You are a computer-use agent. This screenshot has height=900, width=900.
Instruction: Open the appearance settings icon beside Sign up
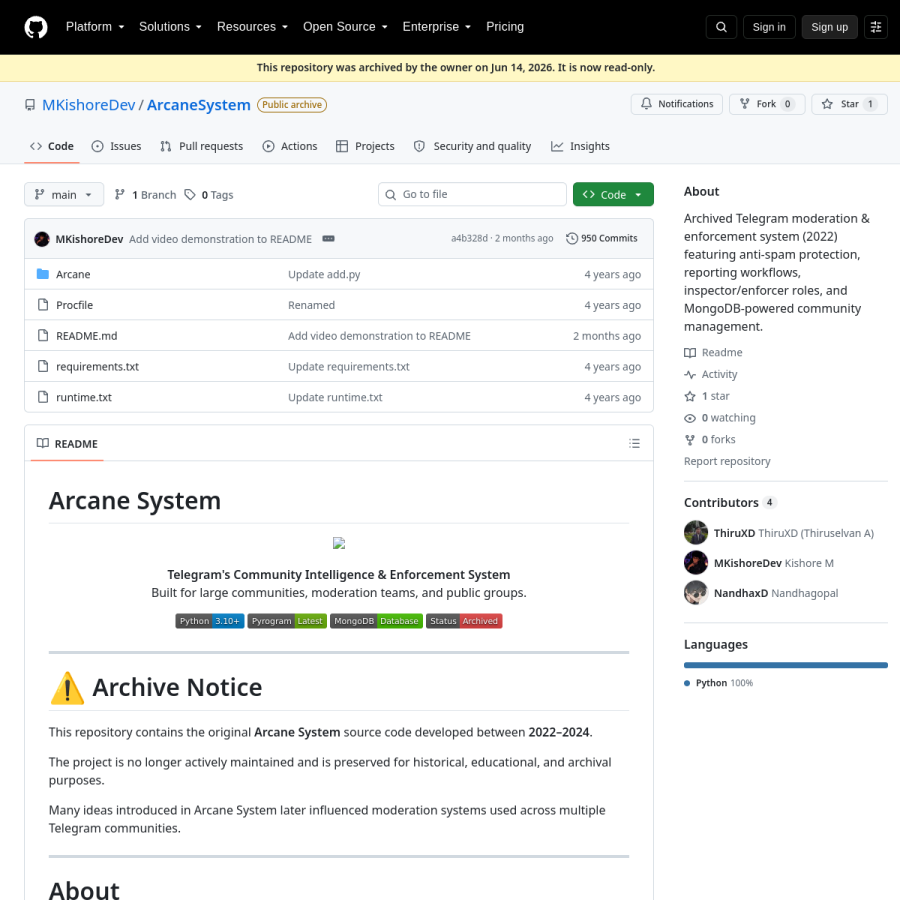(x=876, y=27)
